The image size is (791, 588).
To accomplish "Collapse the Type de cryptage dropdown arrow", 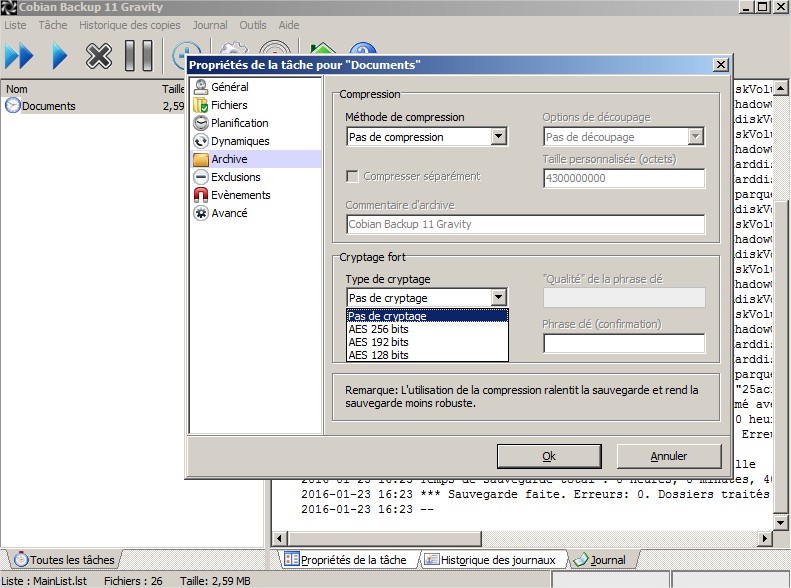I will click(x=498, y=298).
